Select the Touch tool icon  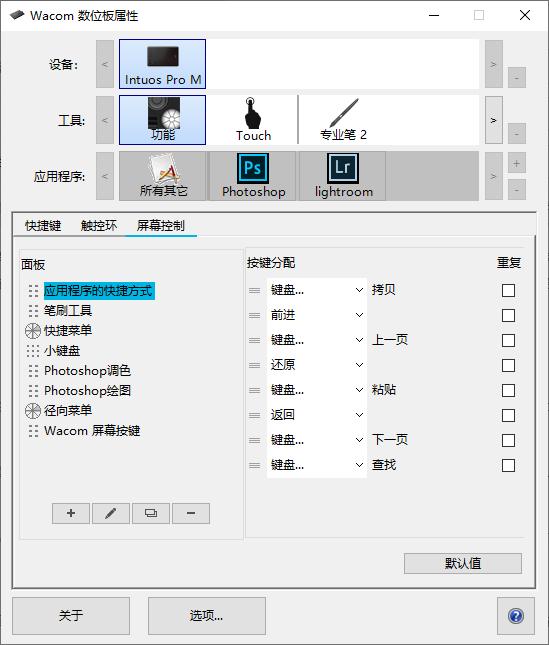252,120
